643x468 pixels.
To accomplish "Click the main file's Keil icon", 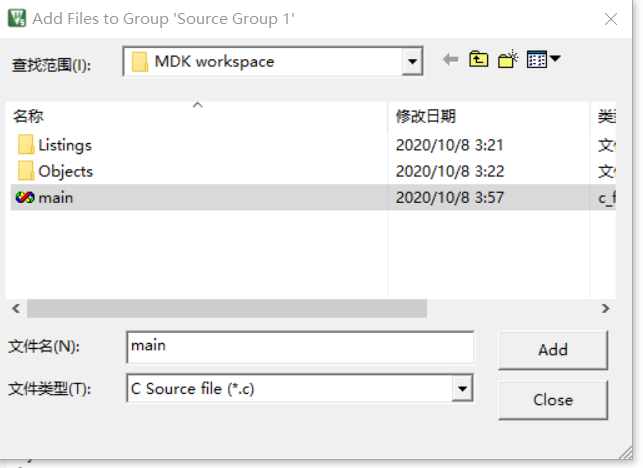I will pos(25,198).
